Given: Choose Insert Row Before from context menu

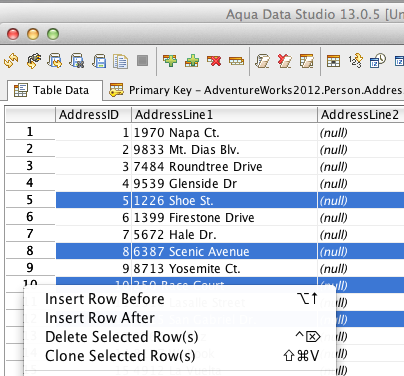Looking at the screenshot, I should click(x=180, y=299).
